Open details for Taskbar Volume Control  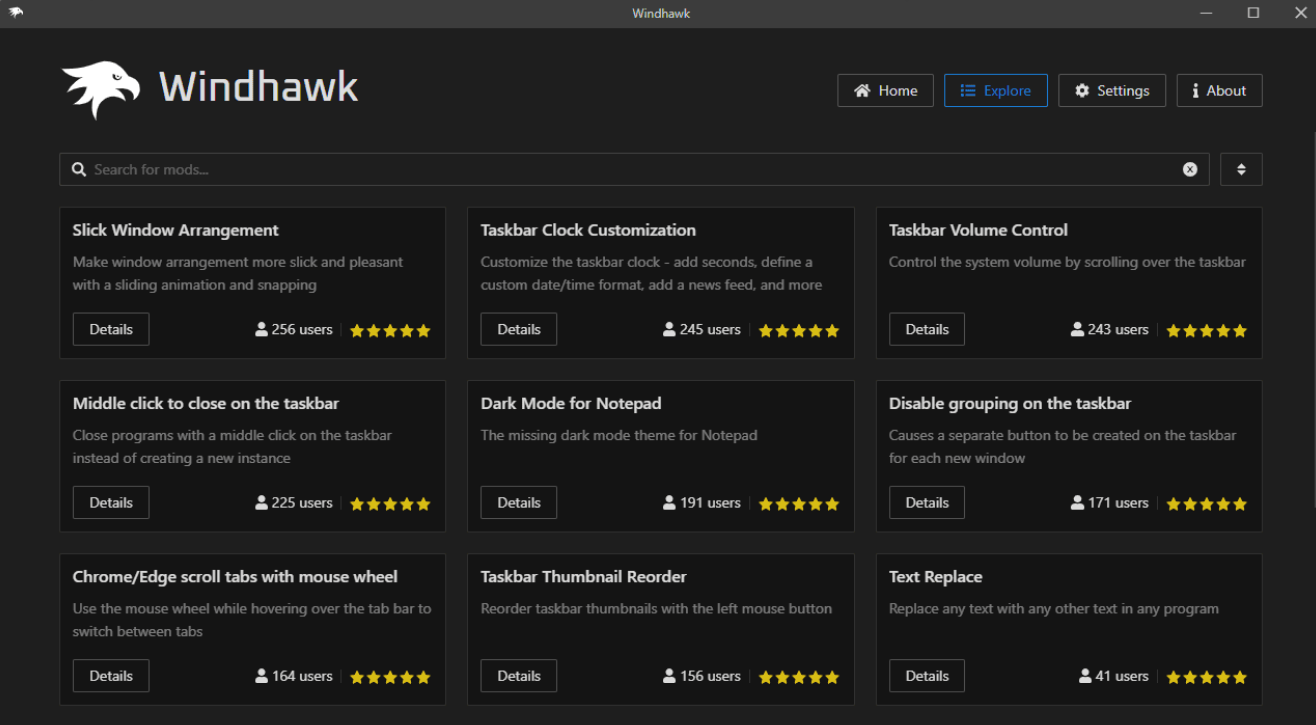tap(927, 329)
